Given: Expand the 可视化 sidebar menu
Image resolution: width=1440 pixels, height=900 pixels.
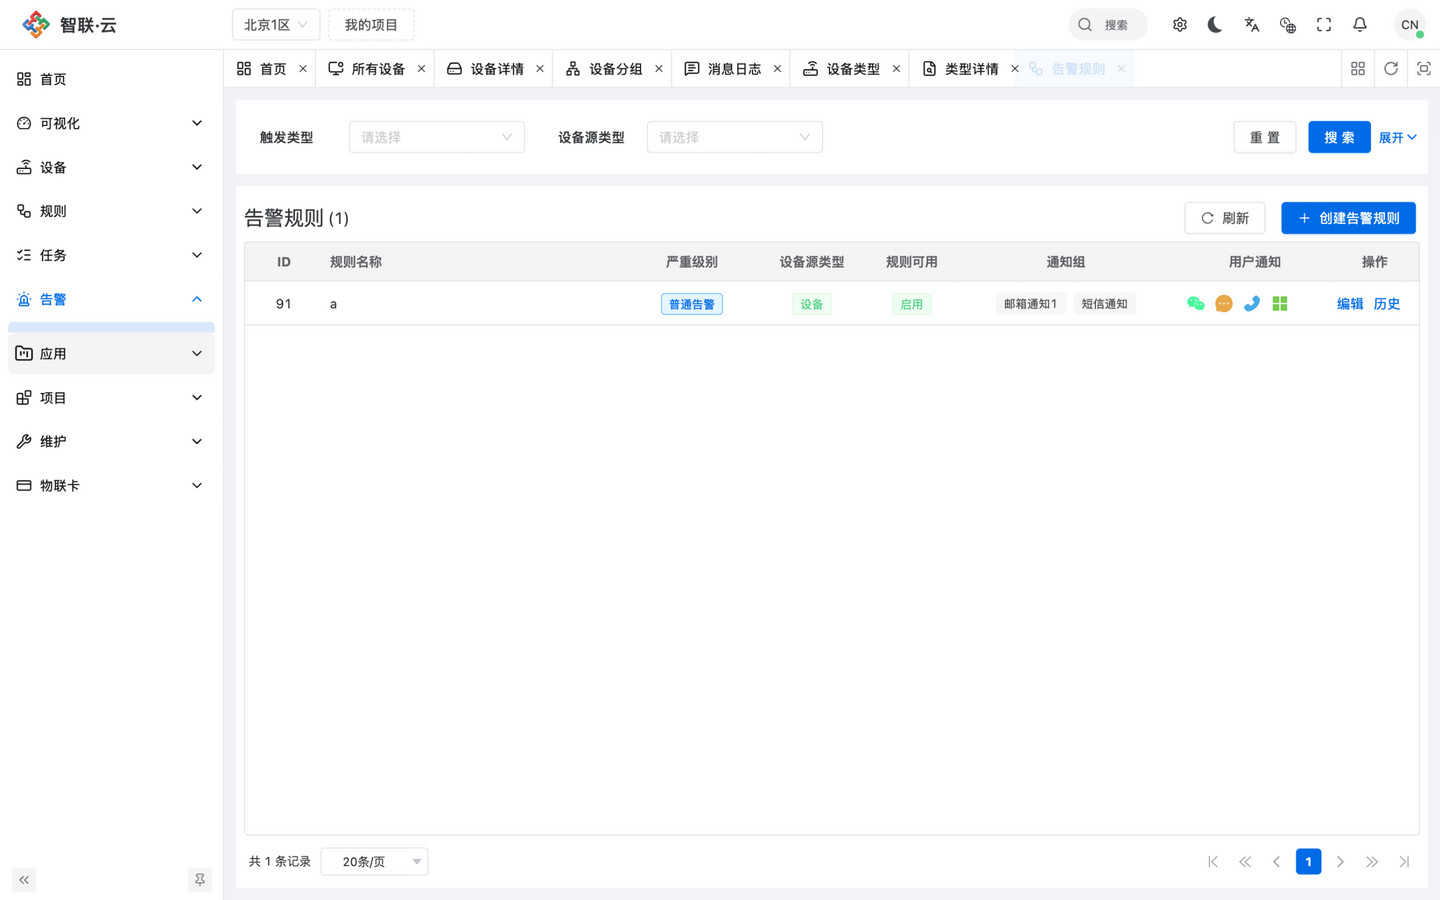Looking at the screenshot, I should pos(111,123).
